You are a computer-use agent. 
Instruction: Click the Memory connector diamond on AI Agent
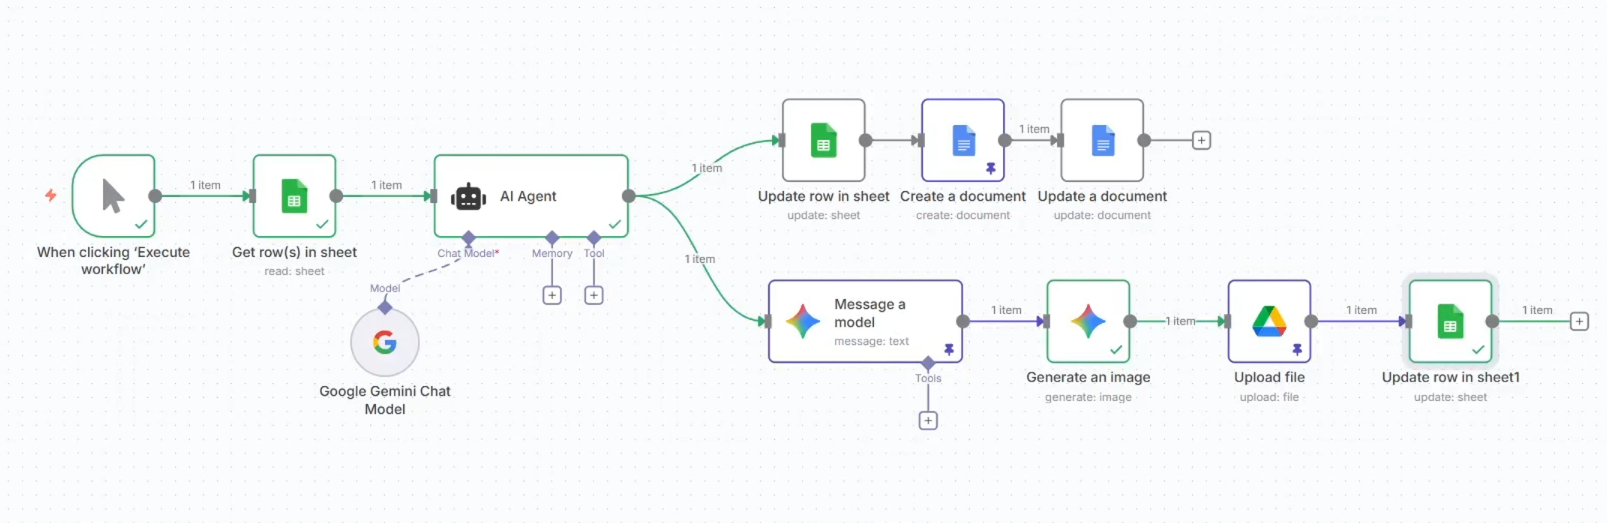[x=552, y=238]
